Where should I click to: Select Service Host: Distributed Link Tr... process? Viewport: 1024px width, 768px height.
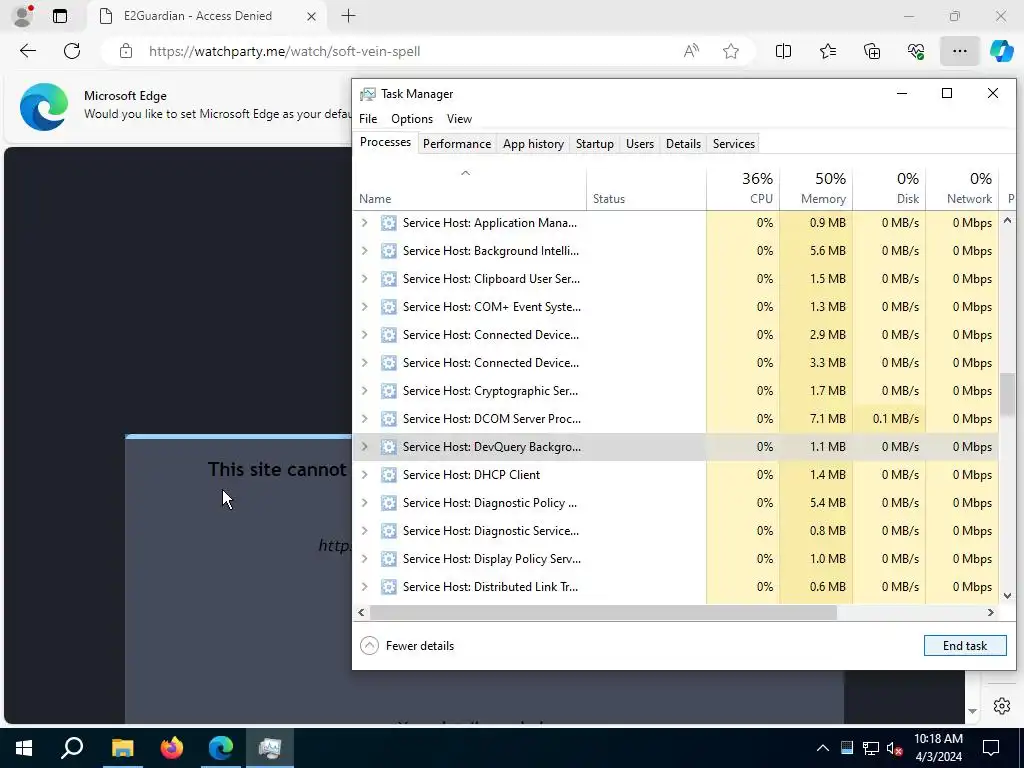(676, 587)
